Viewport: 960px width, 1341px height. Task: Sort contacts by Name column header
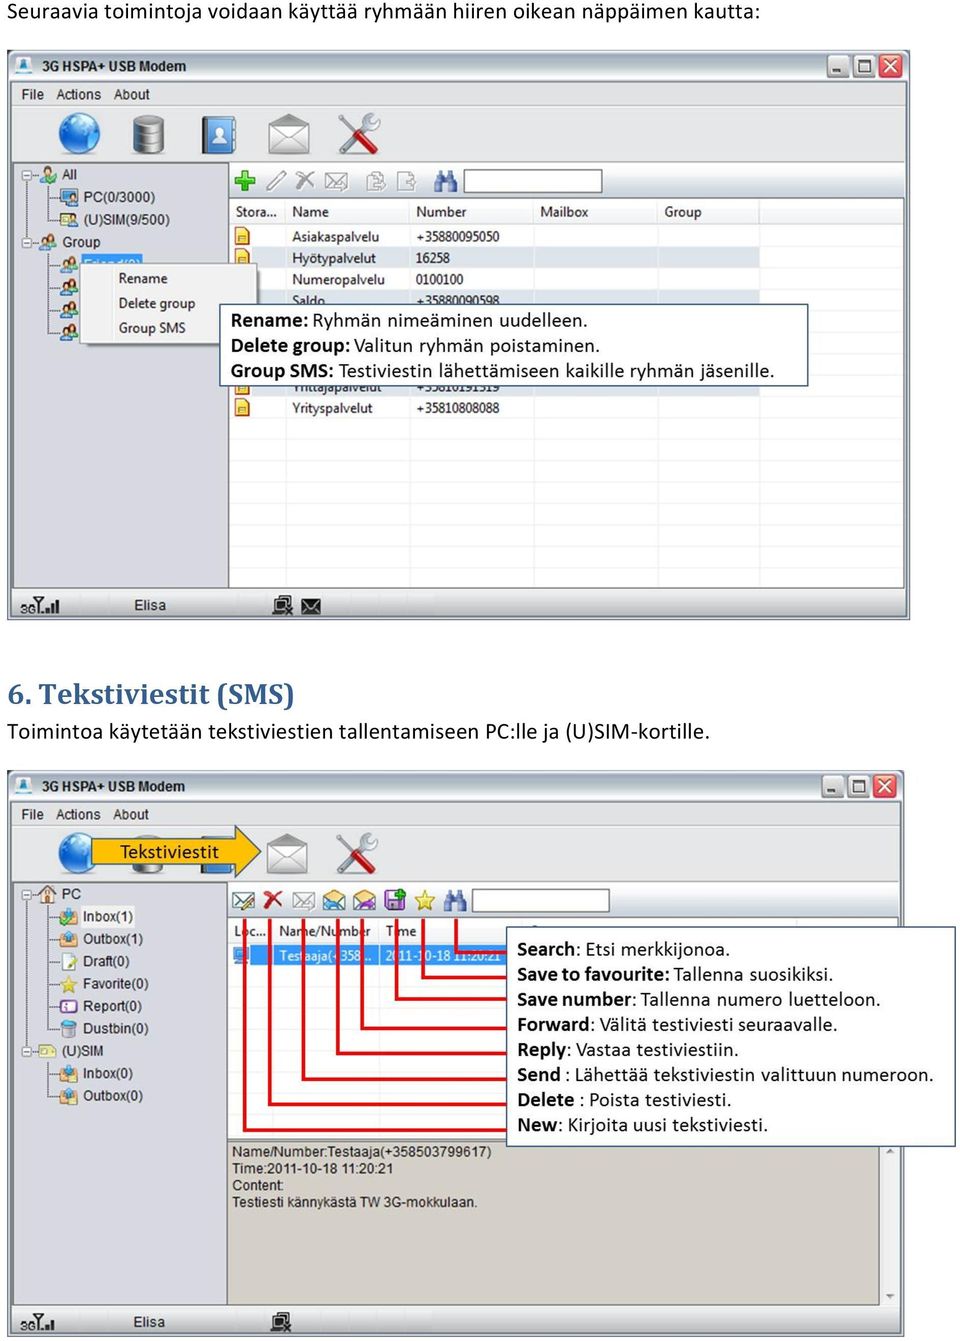pos(310,212)
